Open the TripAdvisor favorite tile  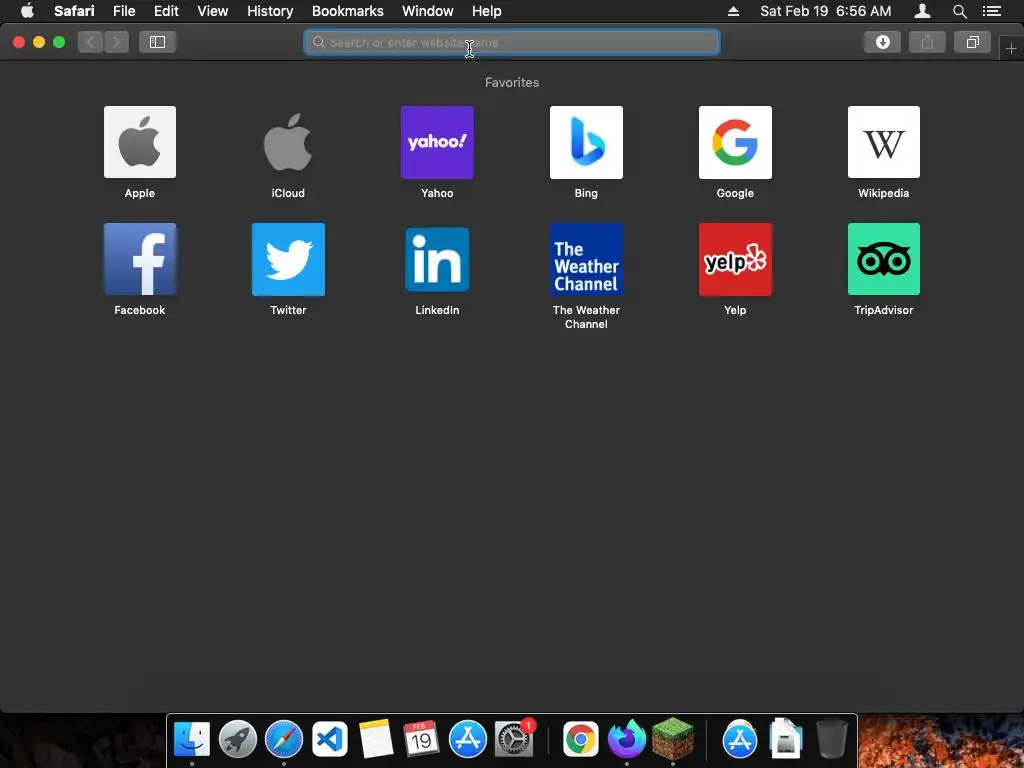(x=884, y=259)
